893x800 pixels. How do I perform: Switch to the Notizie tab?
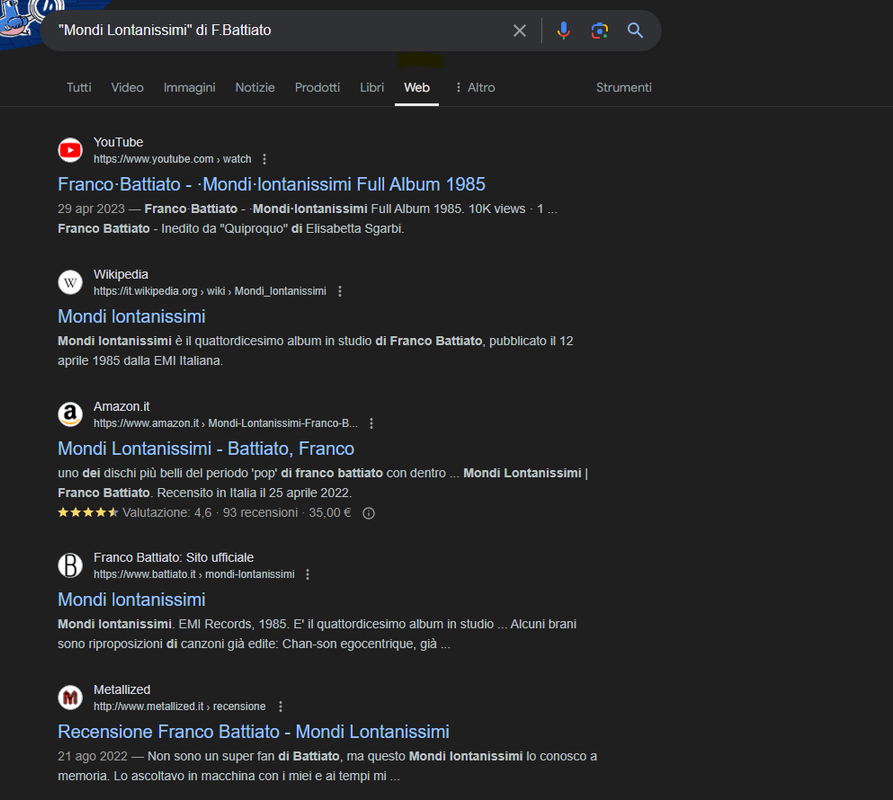[x=255, y=88]
